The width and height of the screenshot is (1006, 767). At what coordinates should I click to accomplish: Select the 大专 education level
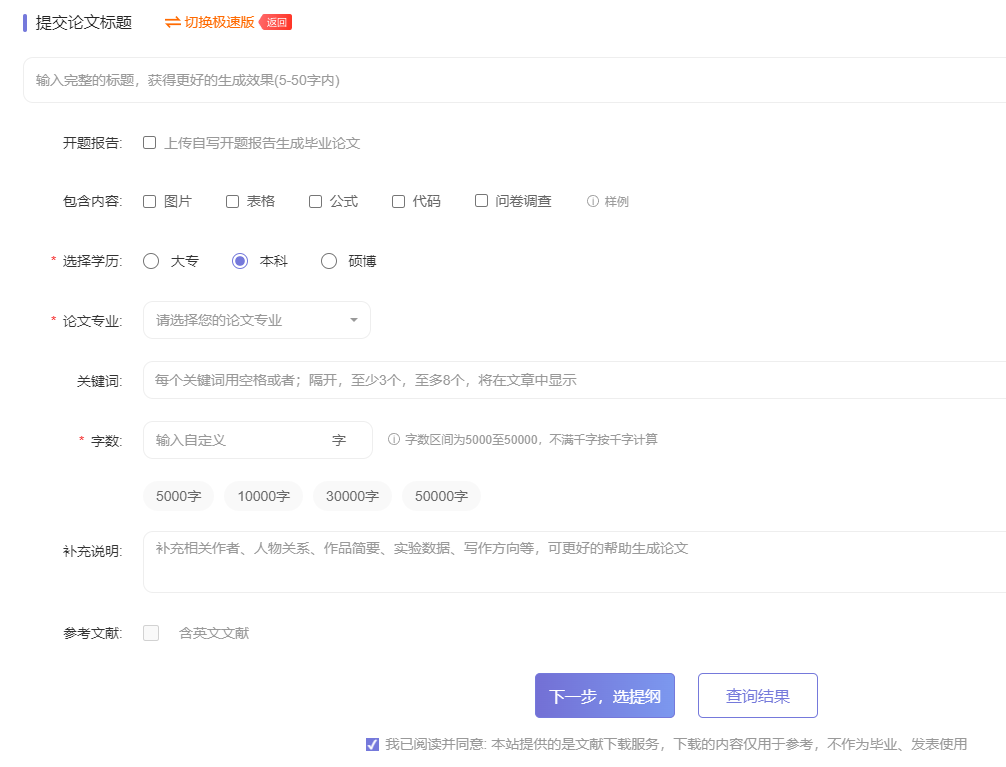tap(150, 260)
